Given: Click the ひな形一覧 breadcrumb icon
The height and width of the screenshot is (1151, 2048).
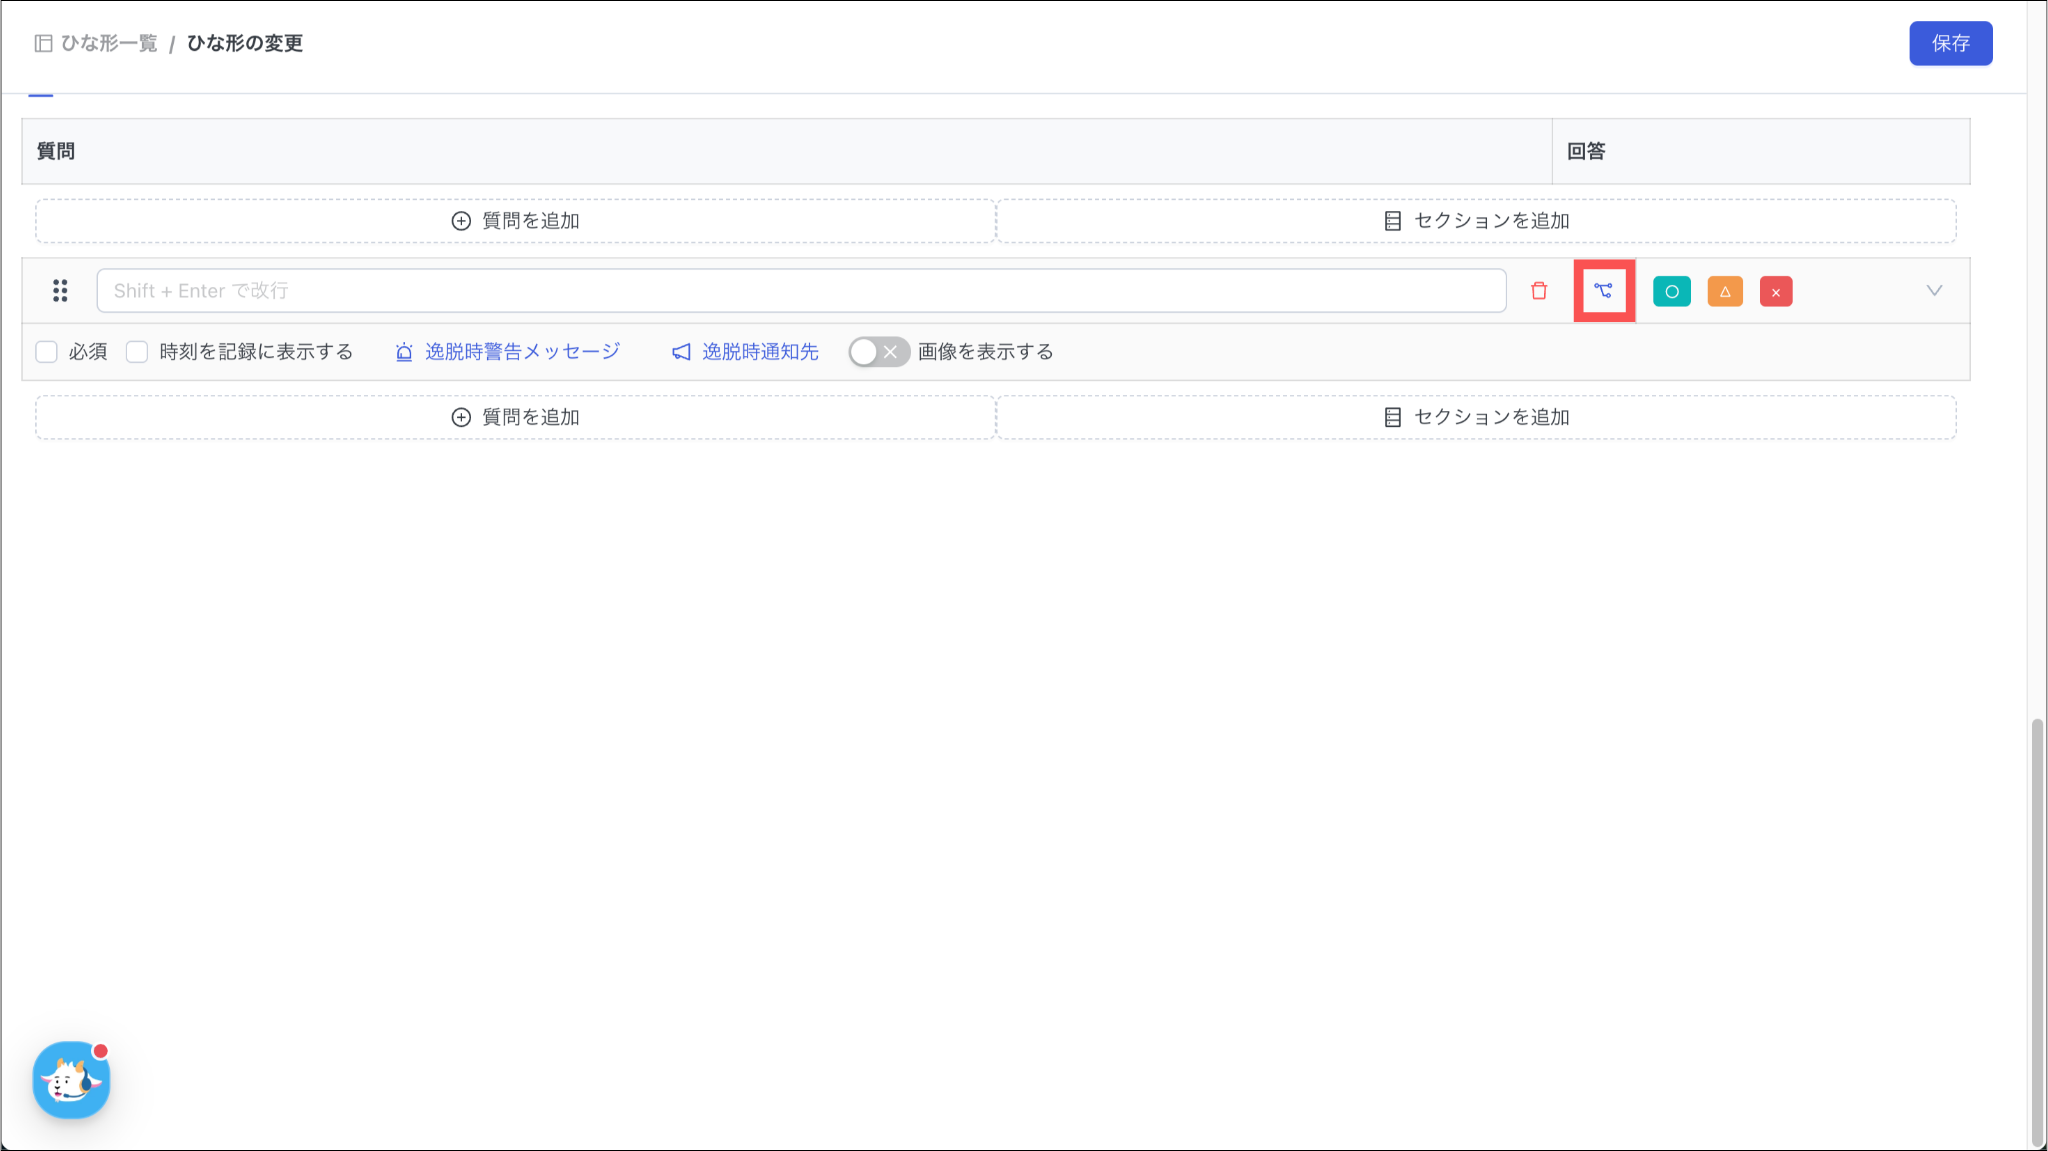Looking at the screenshot, I should point(43,43).
